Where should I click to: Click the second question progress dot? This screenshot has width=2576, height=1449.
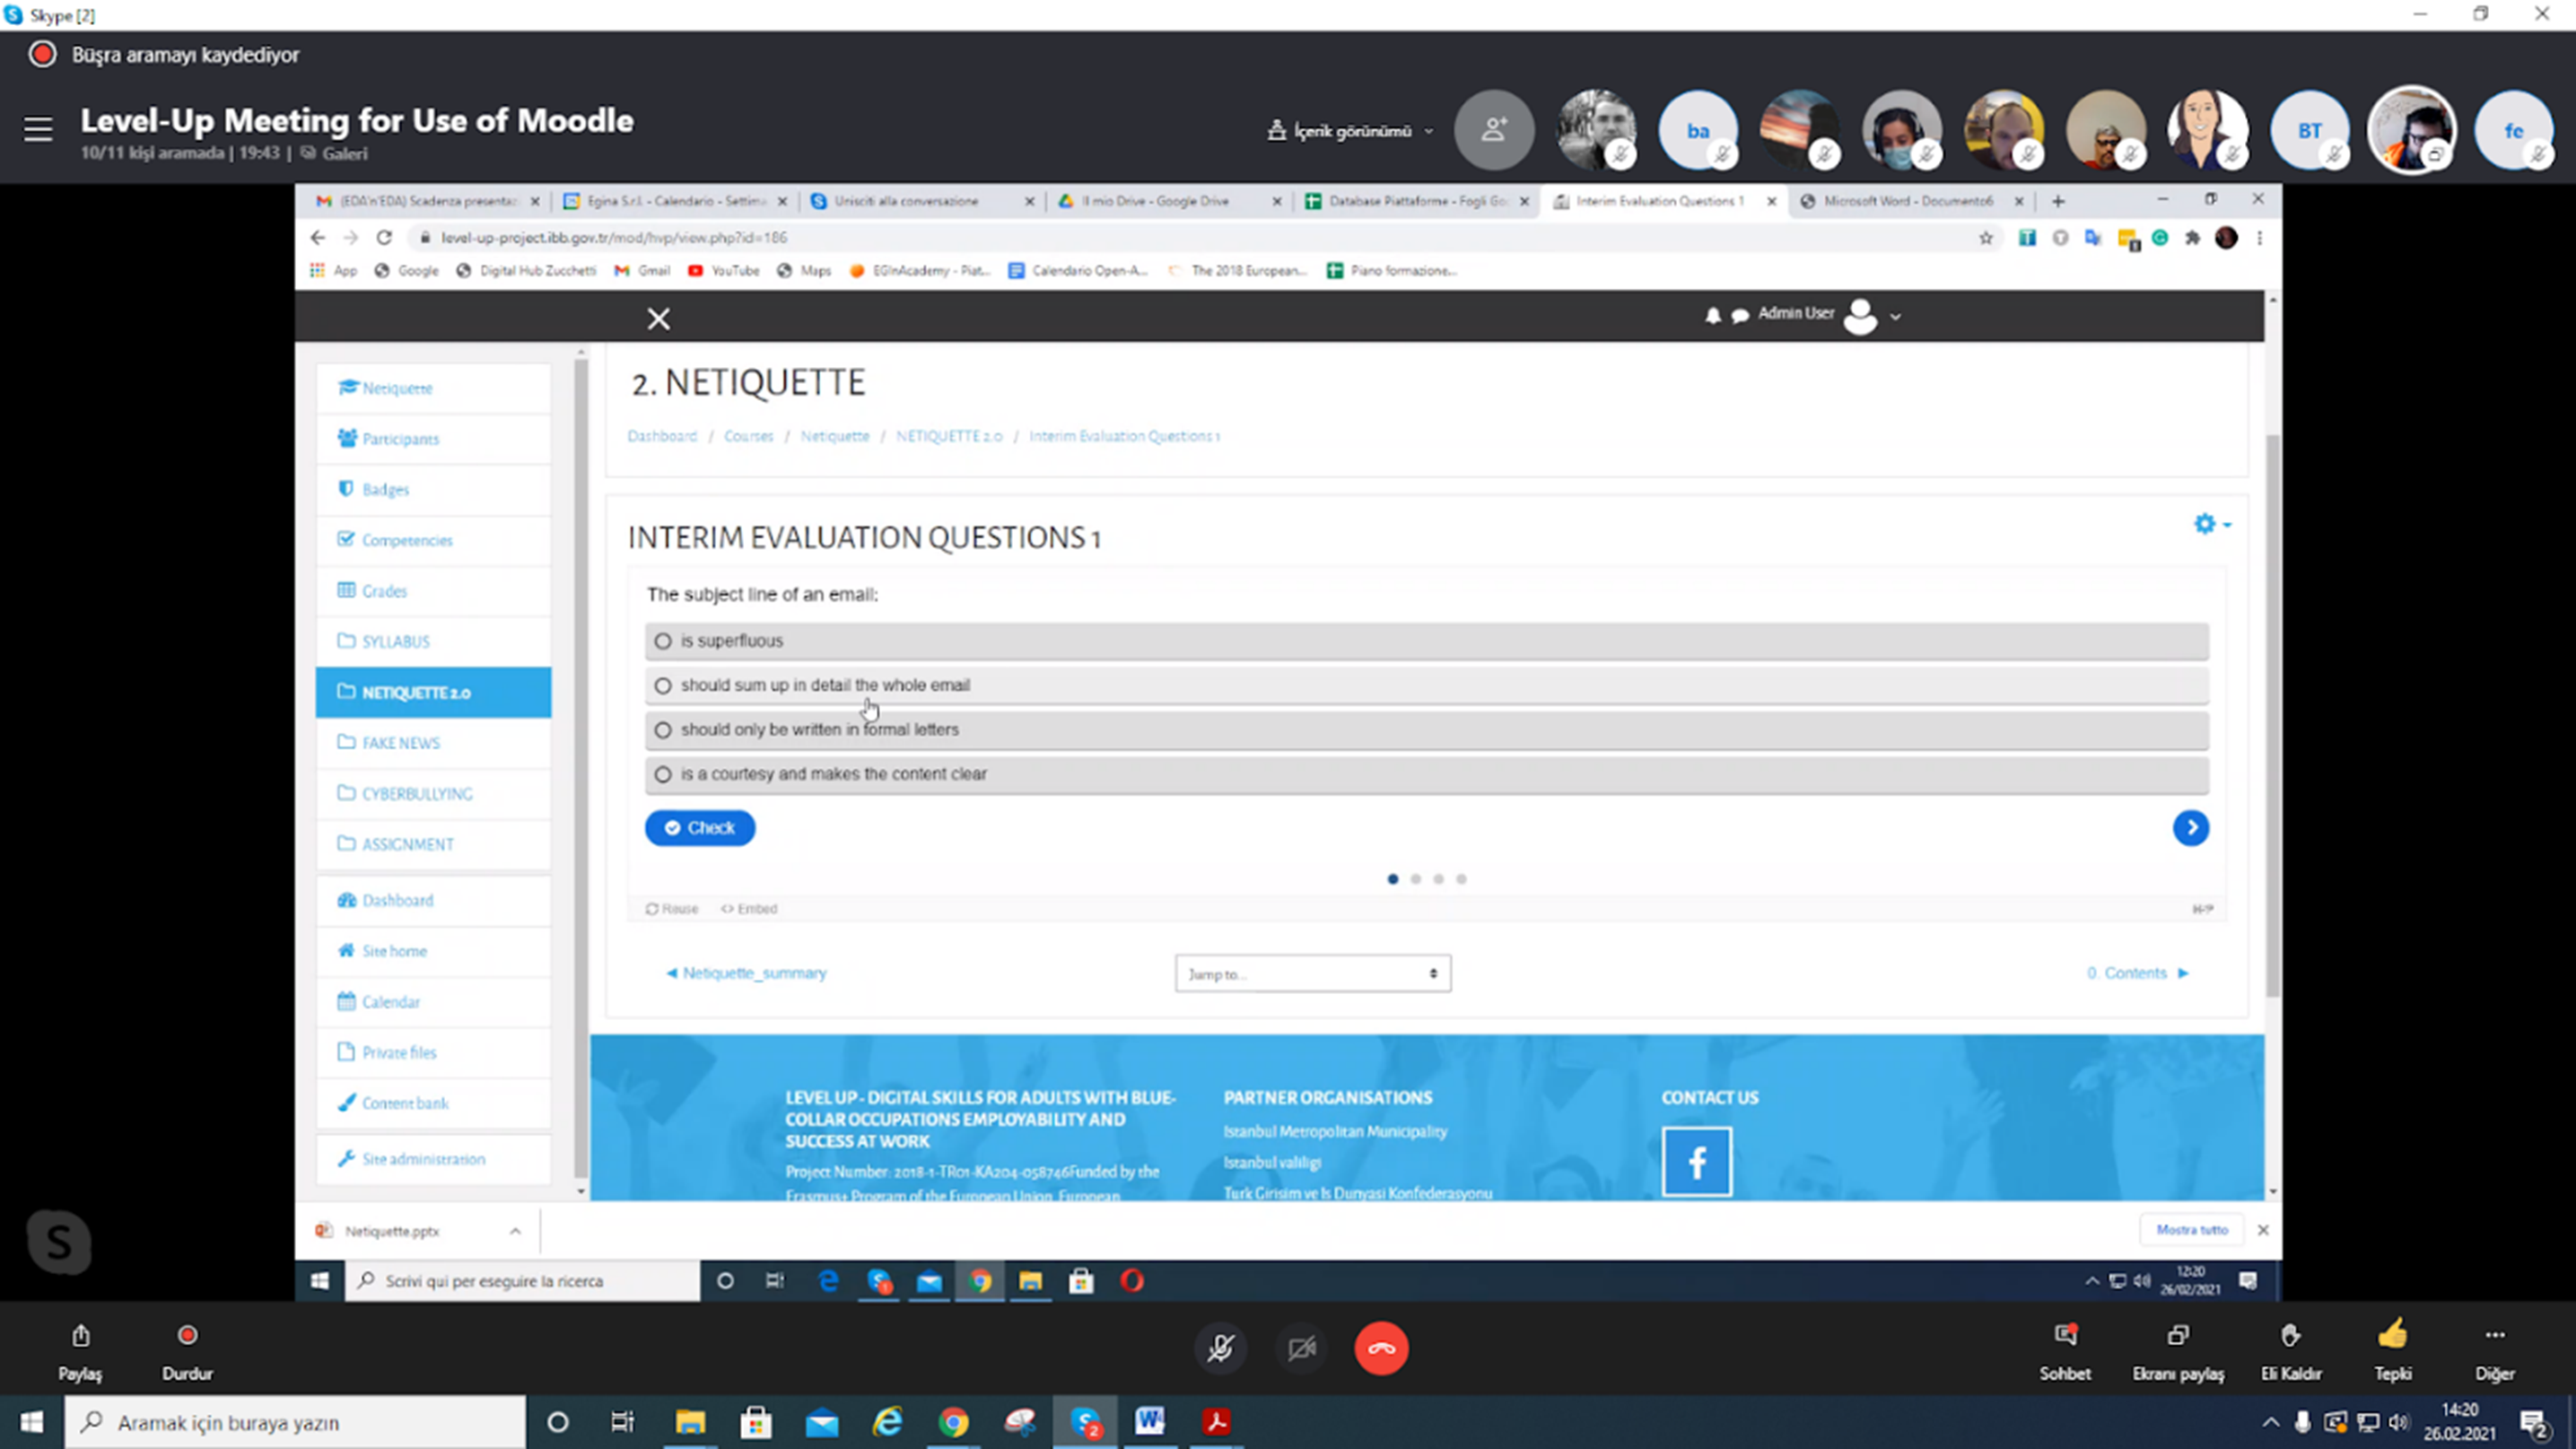click(1415, 879)
